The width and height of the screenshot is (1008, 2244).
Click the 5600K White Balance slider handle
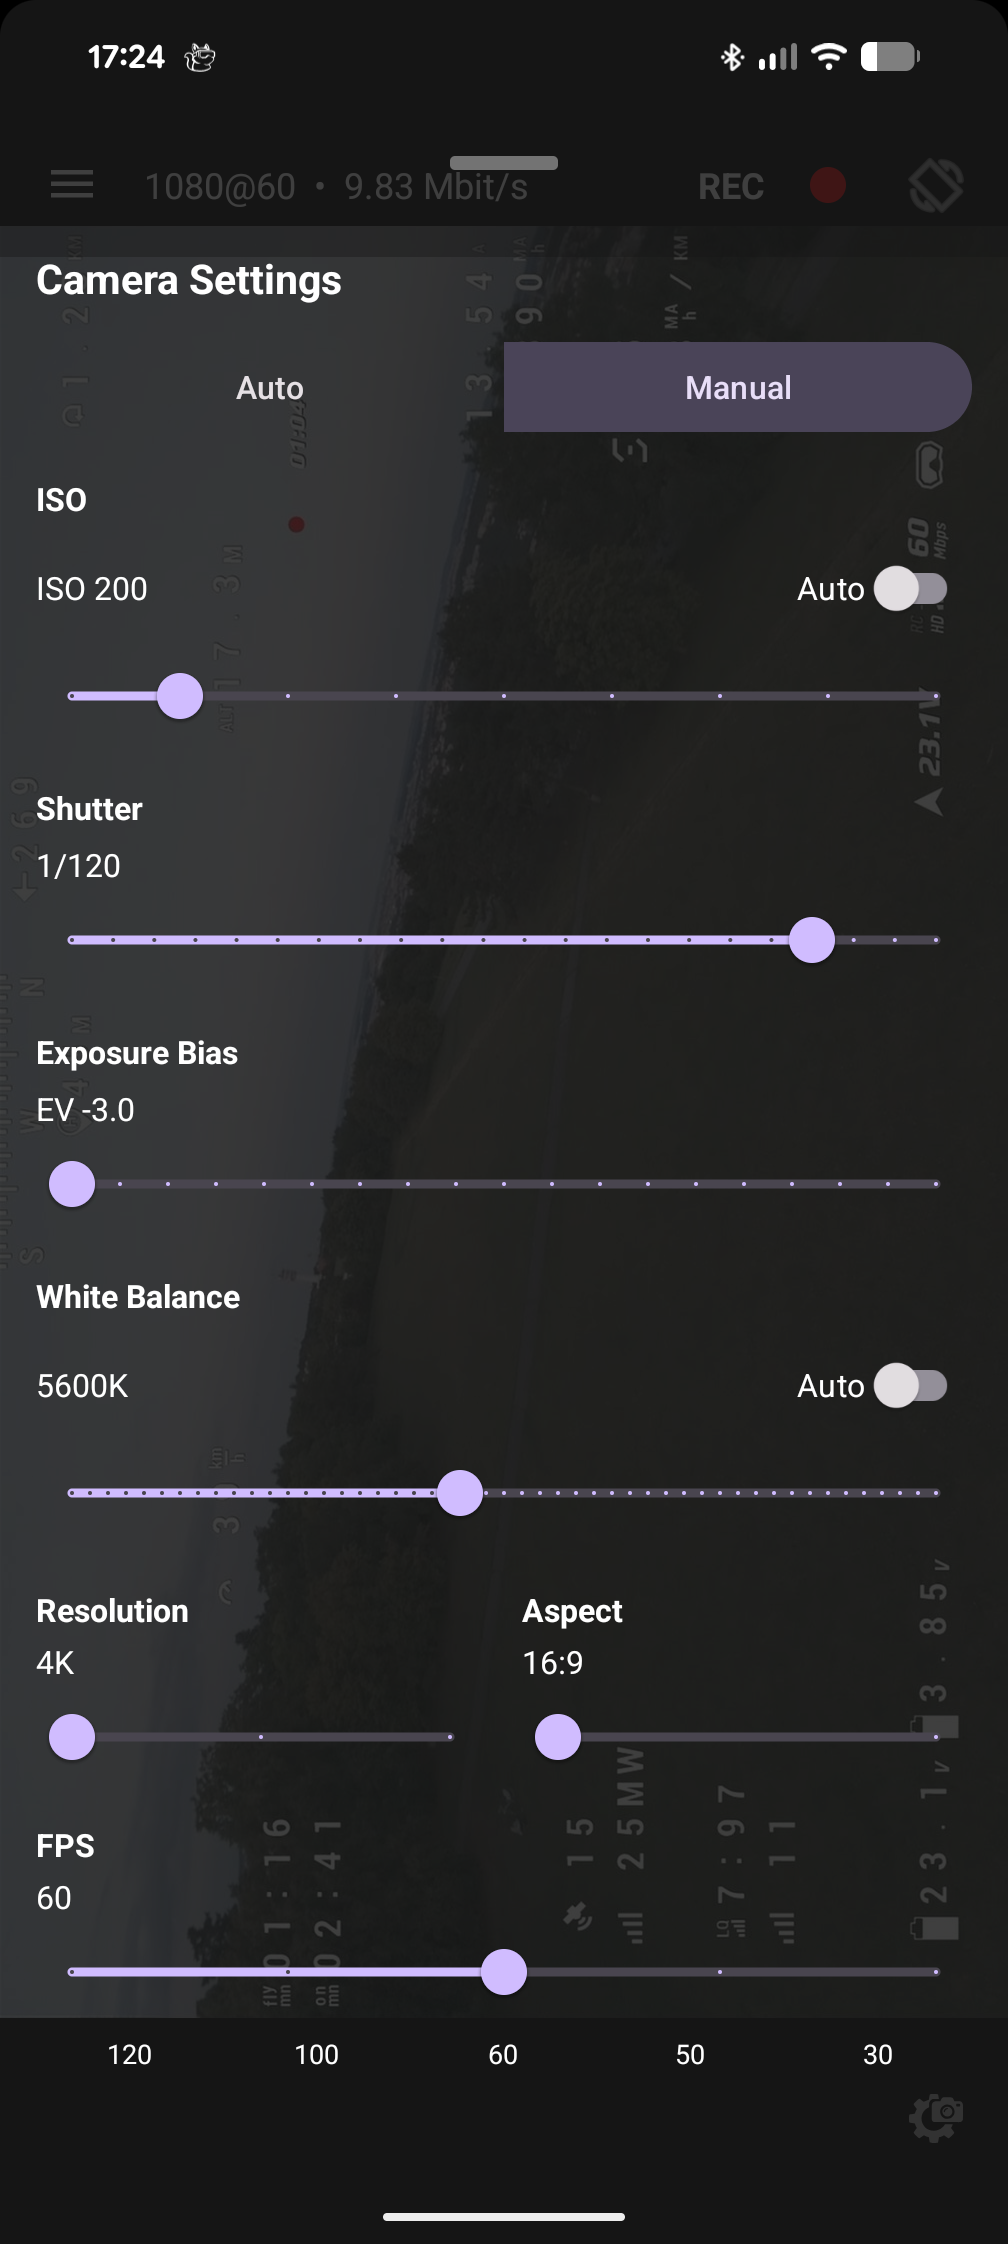coord(460,1492)
